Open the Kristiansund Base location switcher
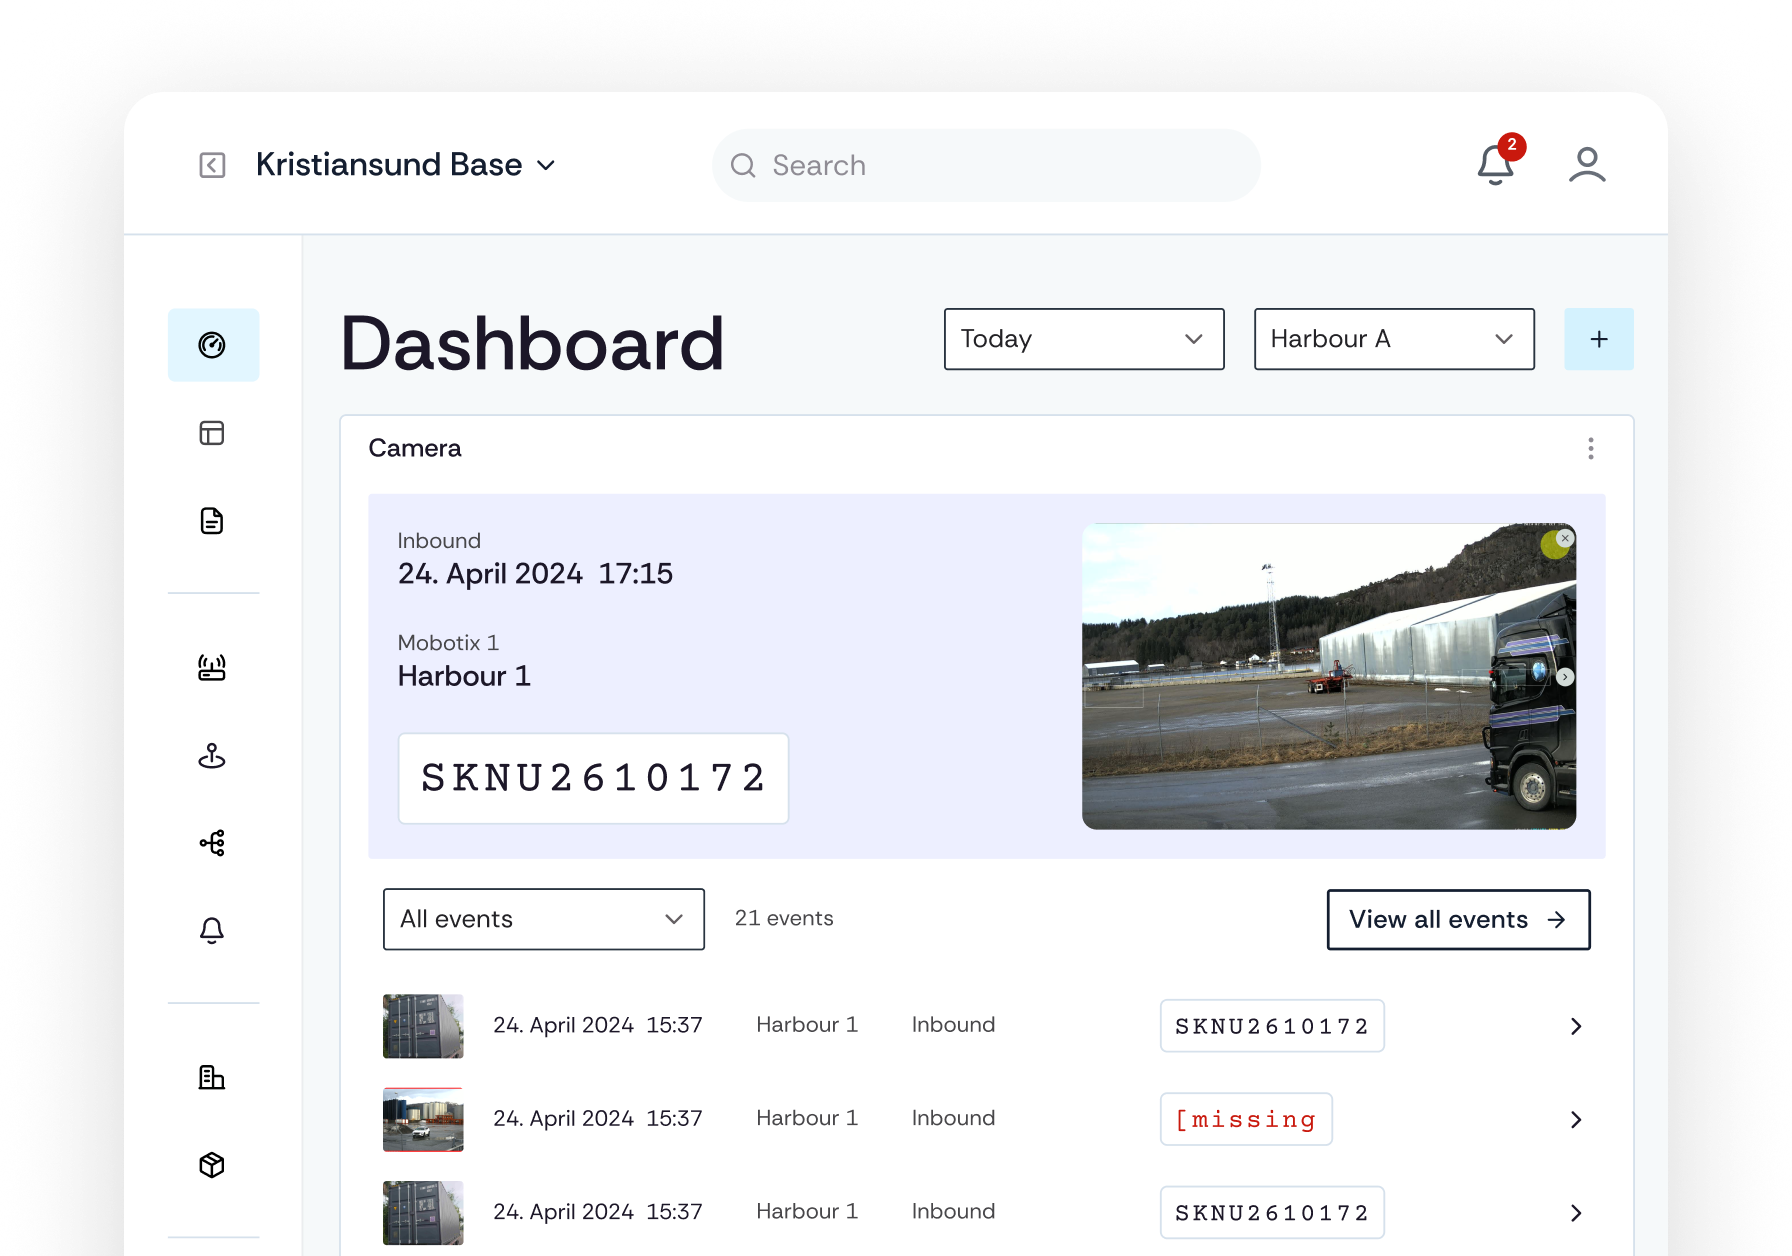 pyautogui.click(x=405, y=165)
